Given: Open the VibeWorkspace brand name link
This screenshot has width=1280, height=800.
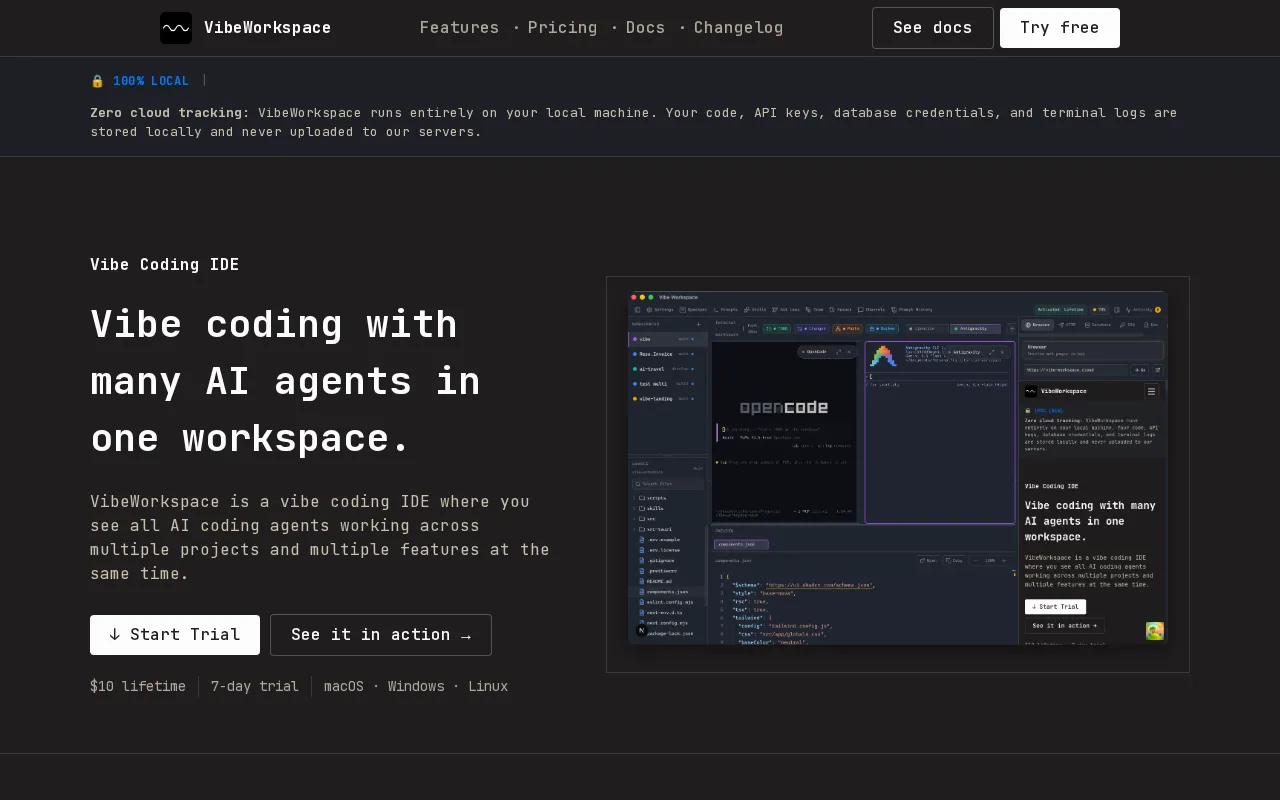Looking at the screenshot, I should coord(267,28).
